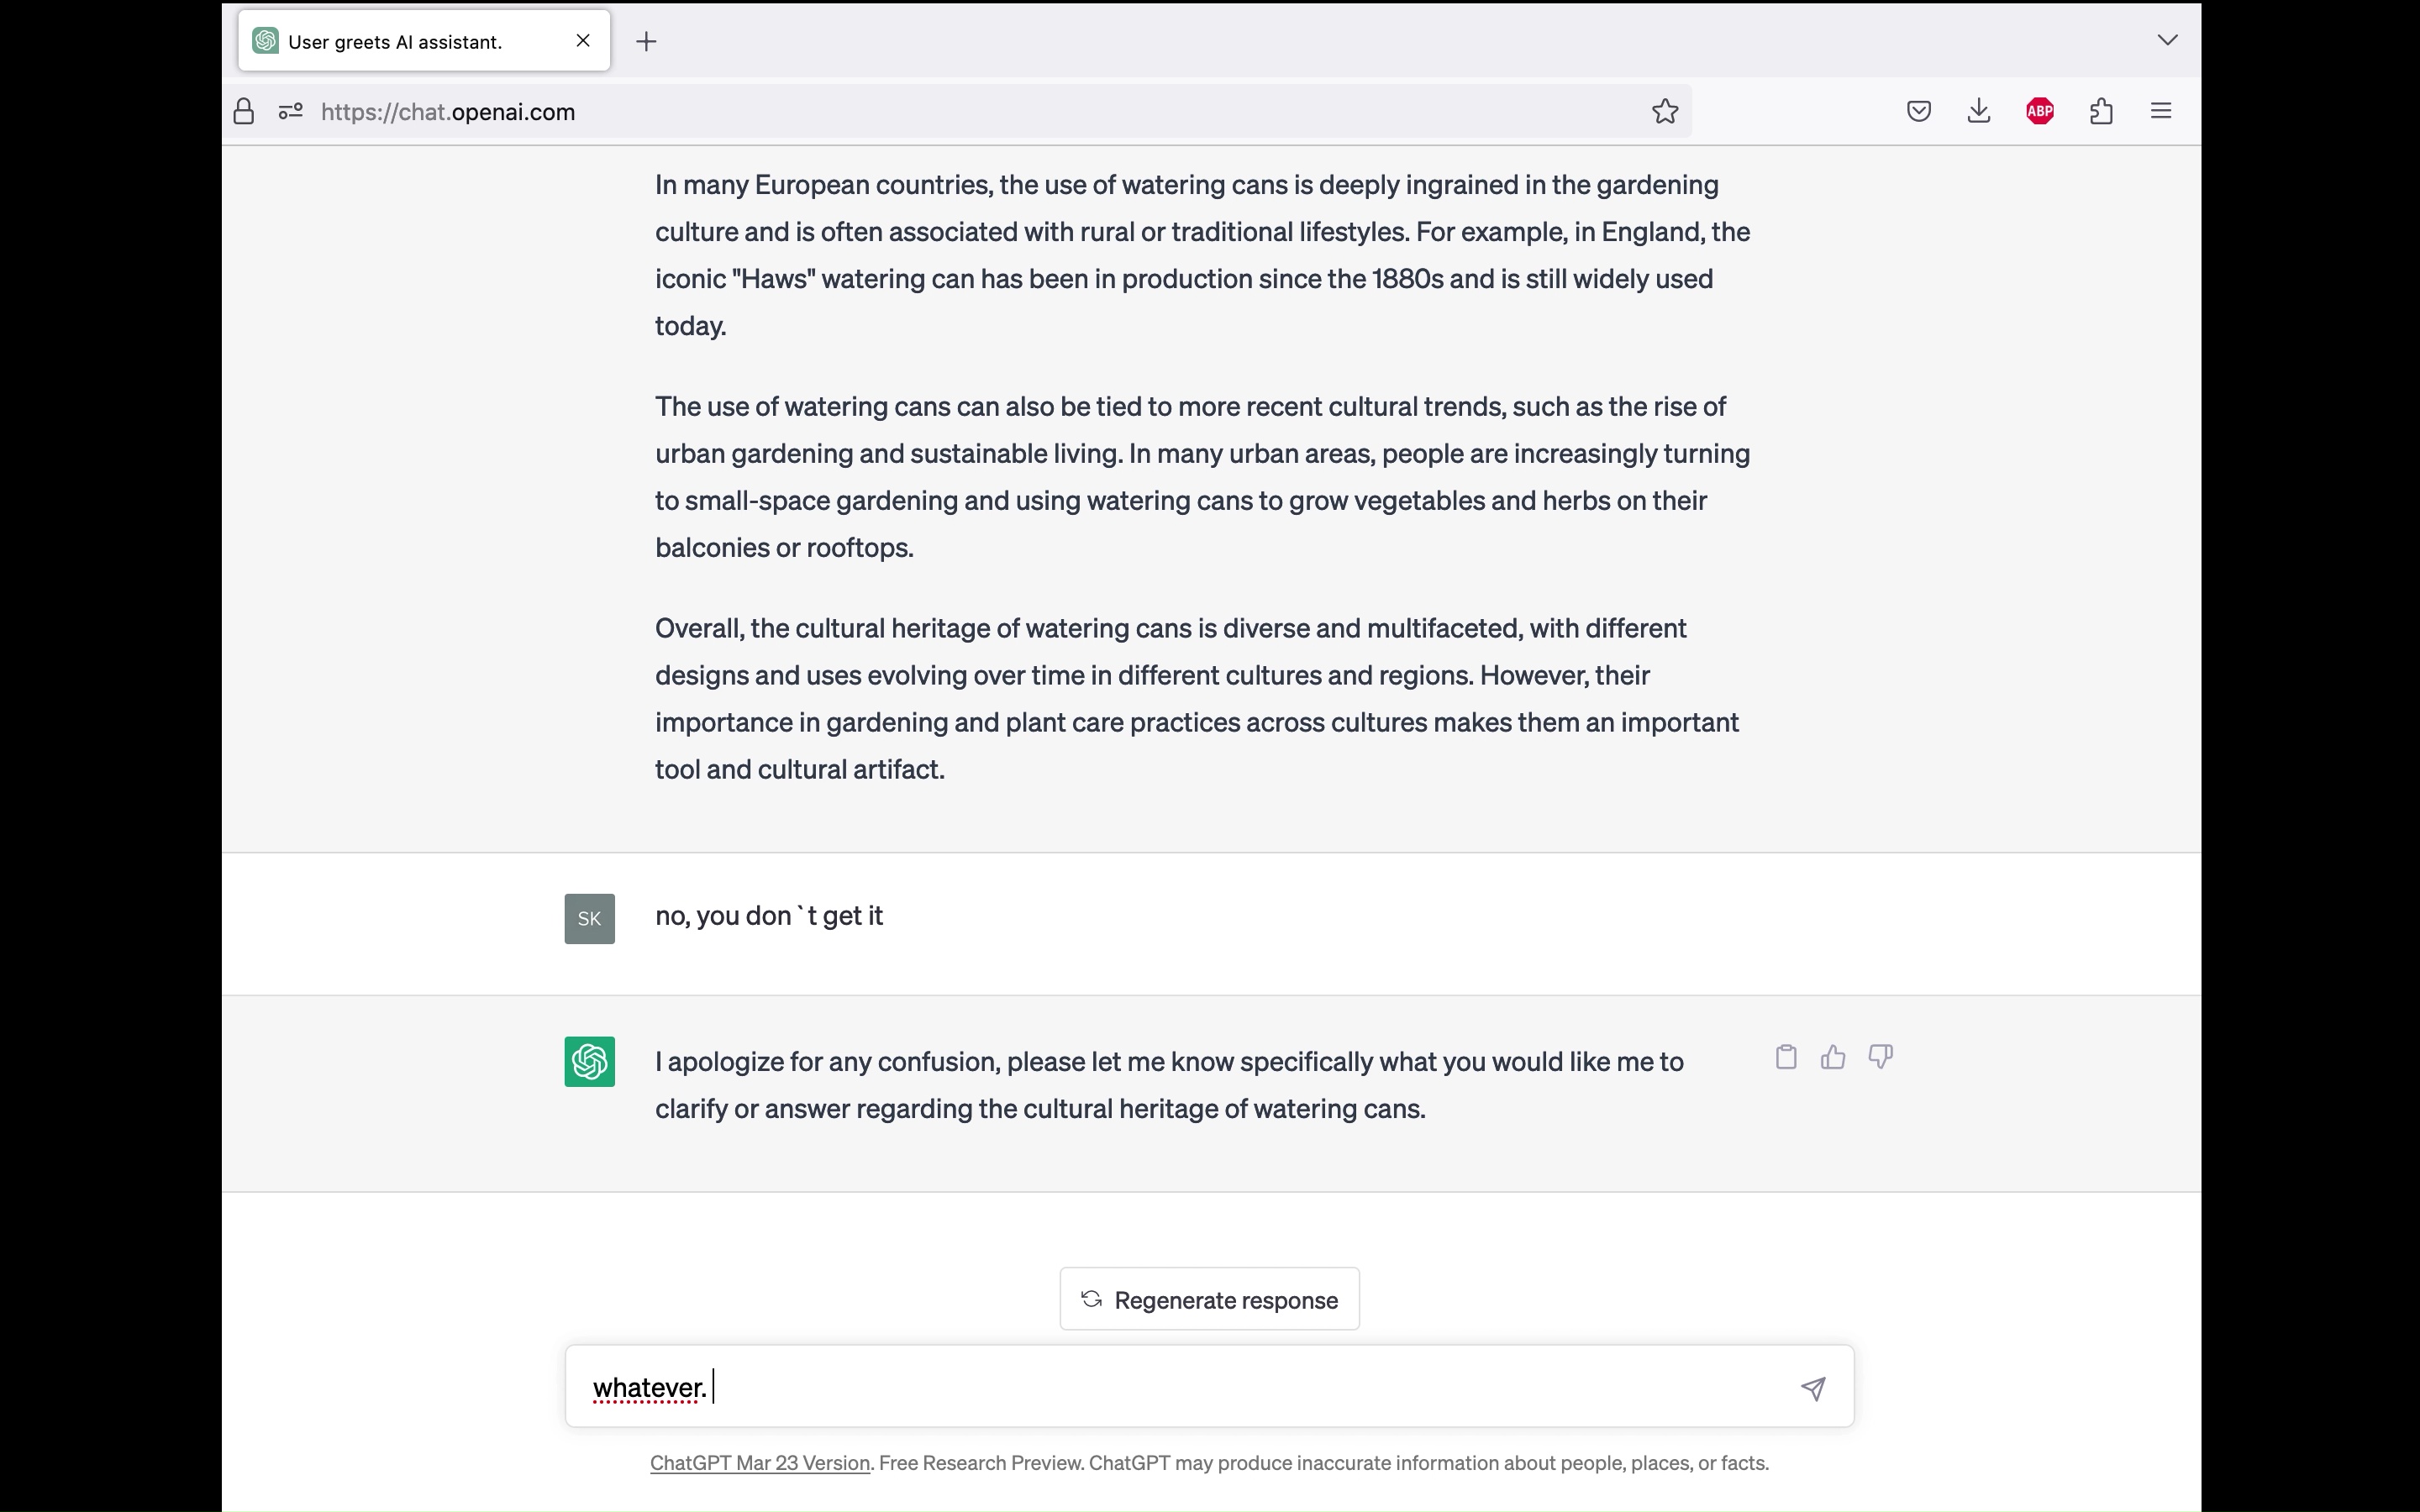This screenshot has height=1512, width=2420.
Task: Open a new browser tab
Action: click(x=646, y=41)
